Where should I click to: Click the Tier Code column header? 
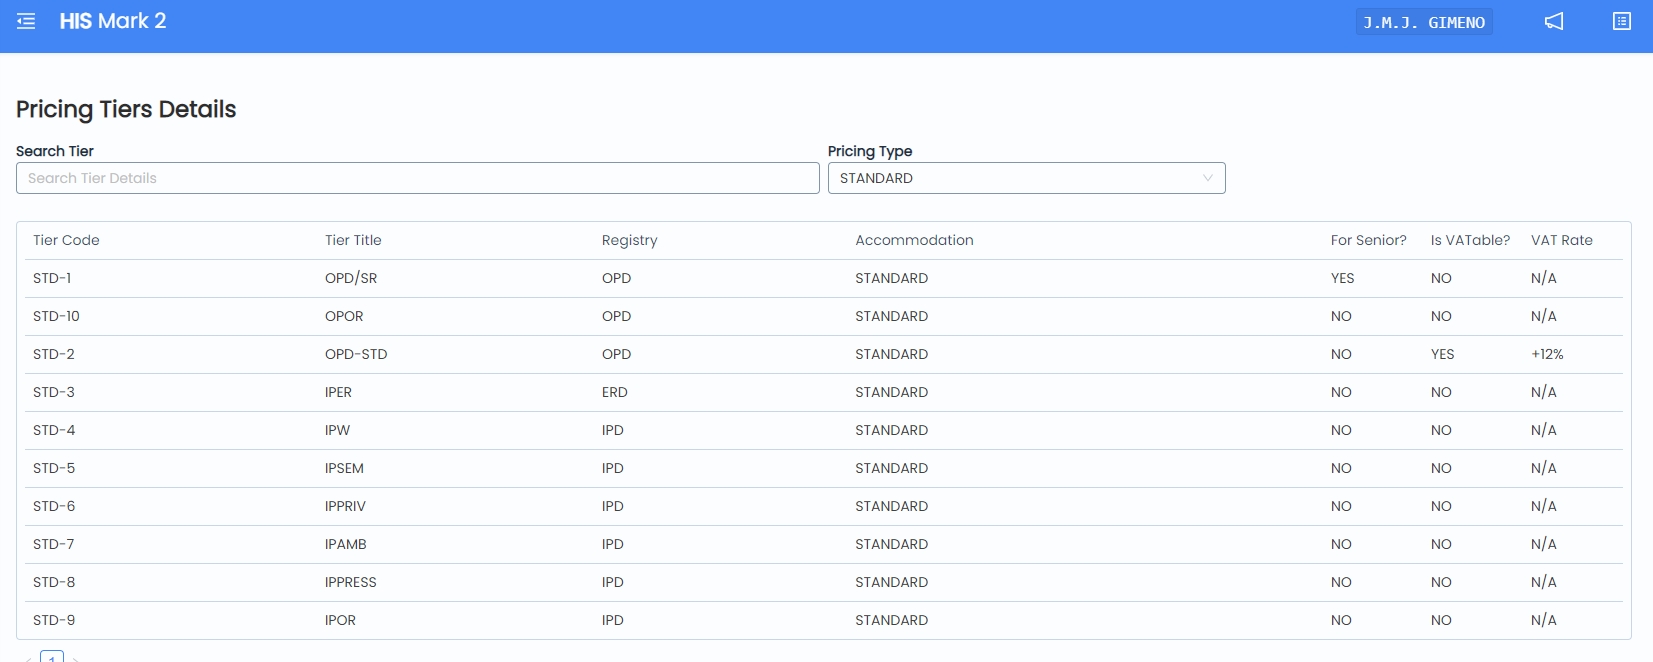pyautogui.click(x=66, y=240)
